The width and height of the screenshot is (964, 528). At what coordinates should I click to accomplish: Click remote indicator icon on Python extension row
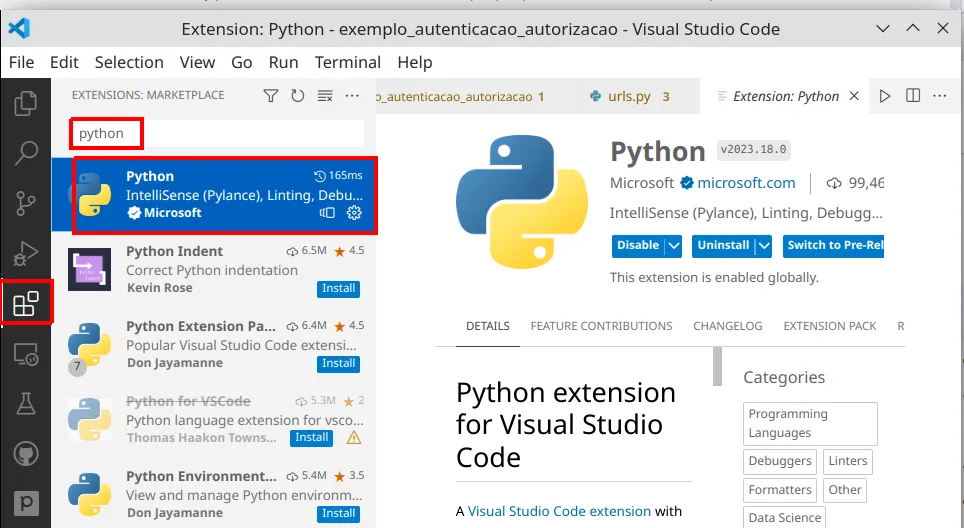pos(327,213)
